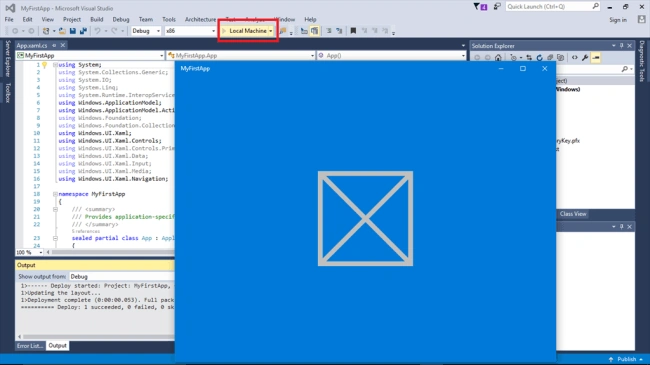
Task: Click the Undo arrow icon
Action: [x=97, y=31]
